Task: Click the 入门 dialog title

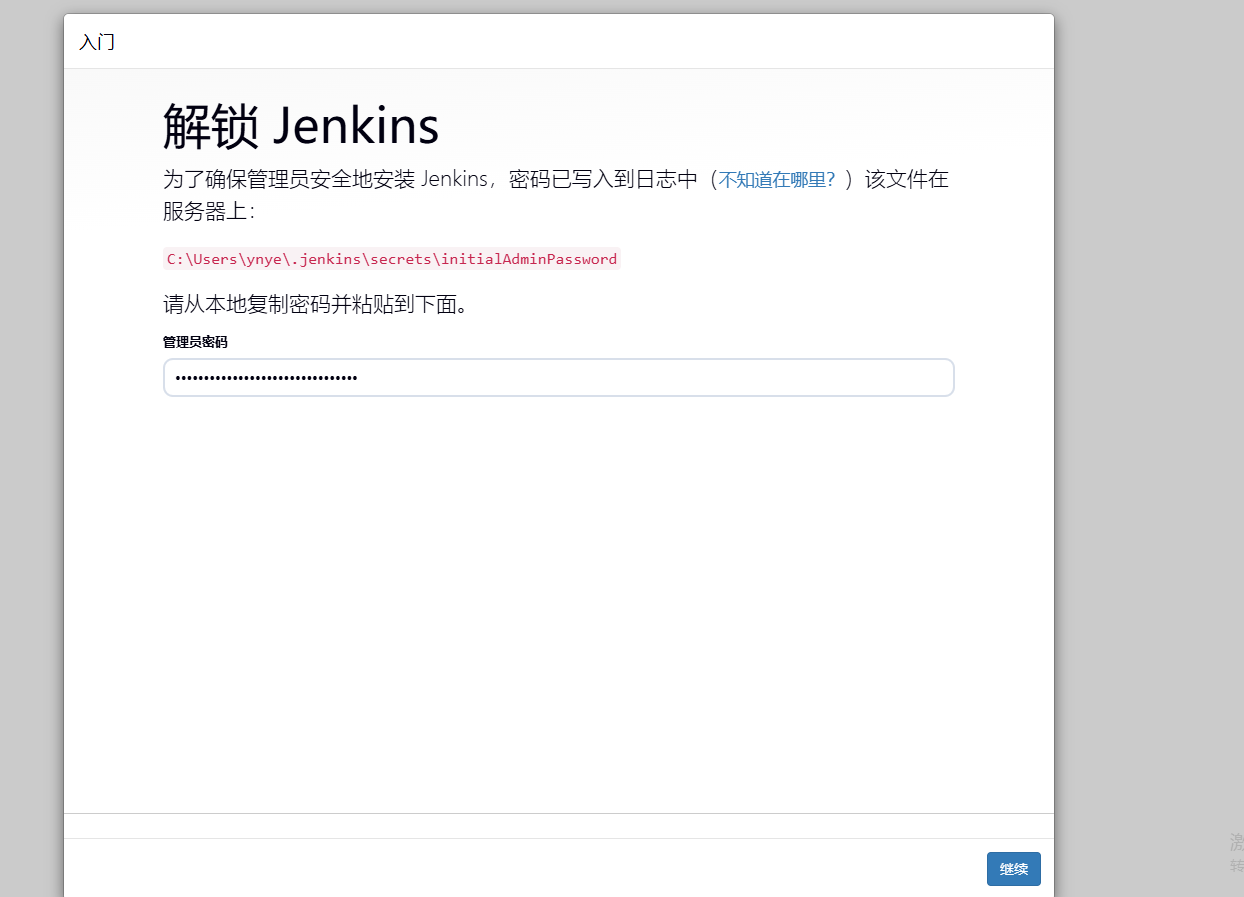Action: click(97, 42)
